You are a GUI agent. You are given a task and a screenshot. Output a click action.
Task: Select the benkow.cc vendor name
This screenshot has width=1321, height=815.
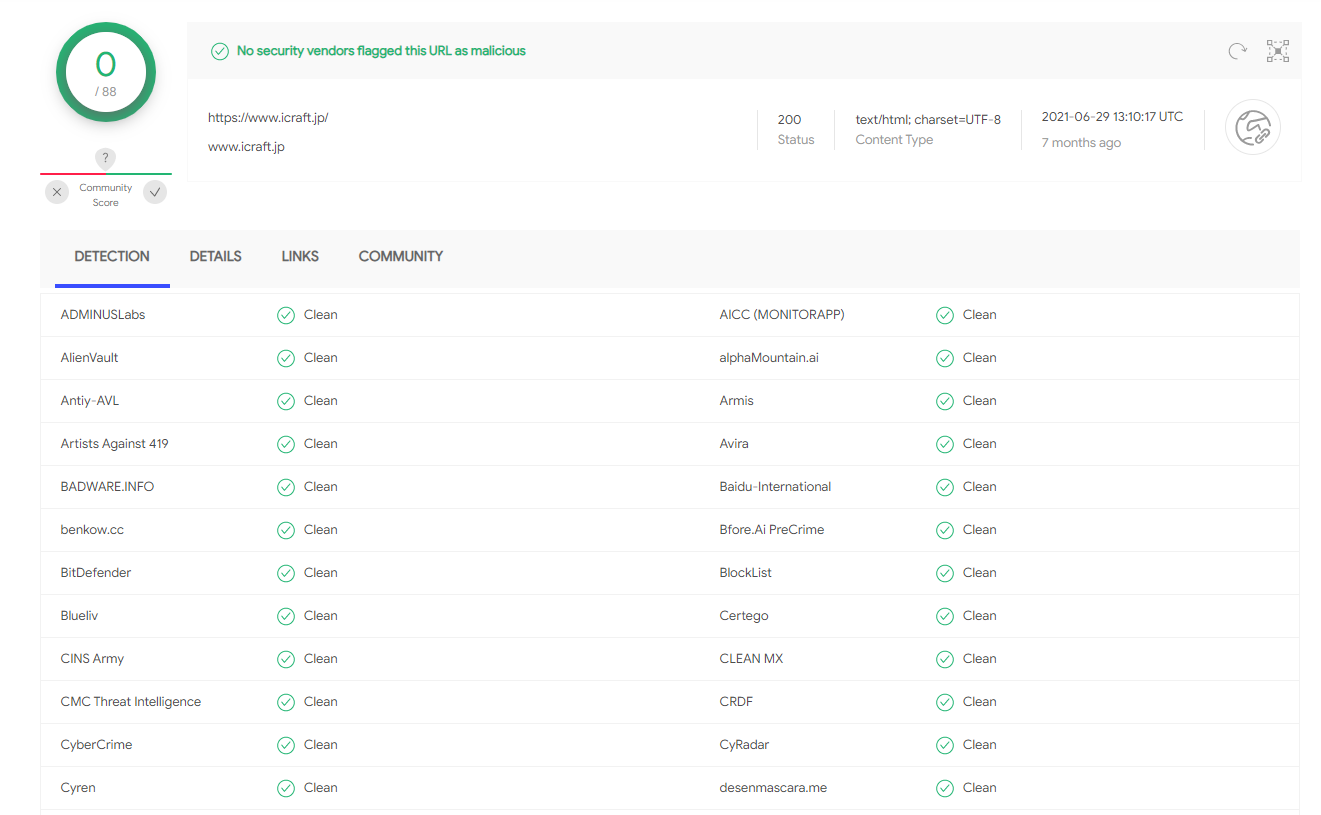click(x=92, y=530)
